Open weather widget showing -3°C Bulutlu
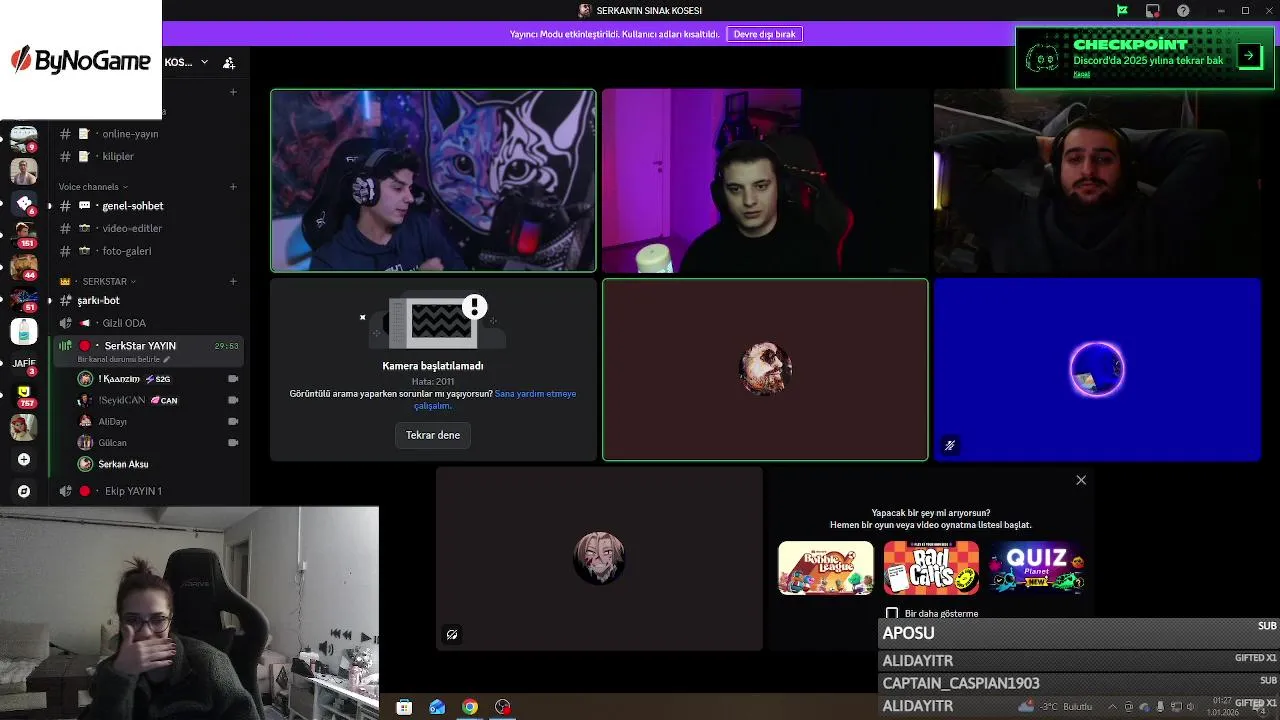This screenshot has height=720, width=1280. click(1056, 707)
